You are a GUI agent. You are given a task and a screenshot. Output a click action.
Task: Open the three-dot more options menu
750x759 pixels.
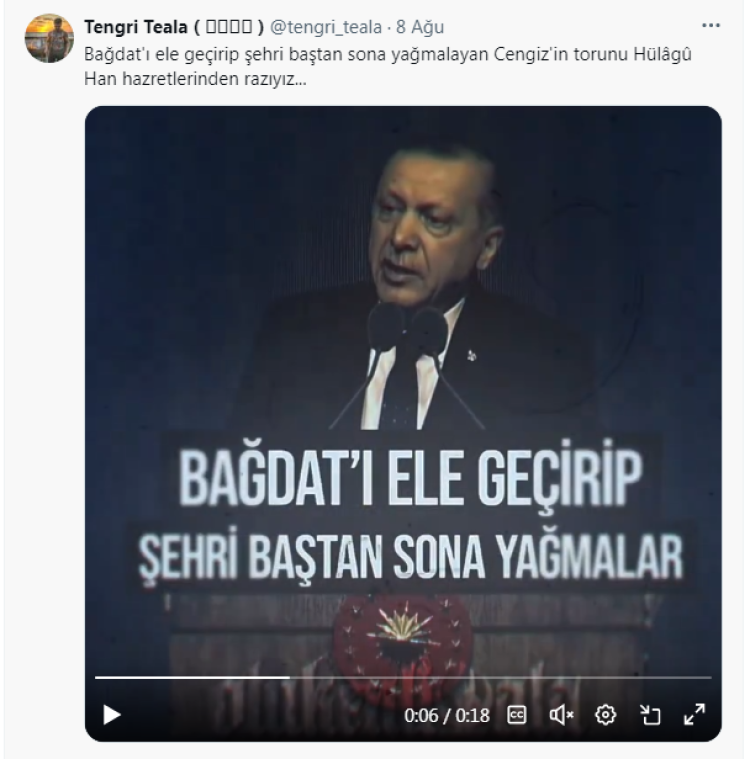[711, 26]
